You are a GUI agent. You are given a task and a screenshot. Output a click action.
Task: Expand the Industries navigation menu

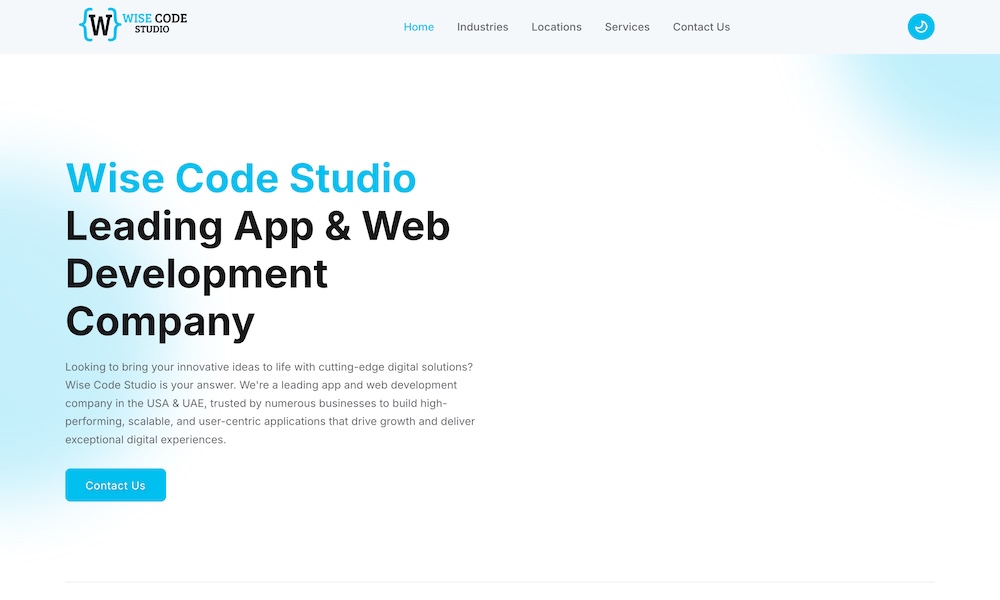[x=482, y=27]
